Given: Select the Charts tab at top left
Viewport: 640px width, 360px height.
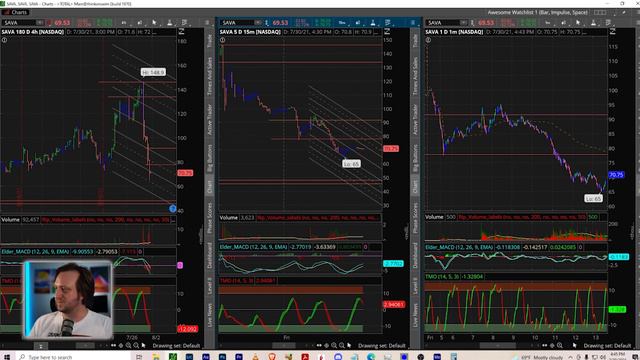Looking at the screenshot, I should coord(15,12).
